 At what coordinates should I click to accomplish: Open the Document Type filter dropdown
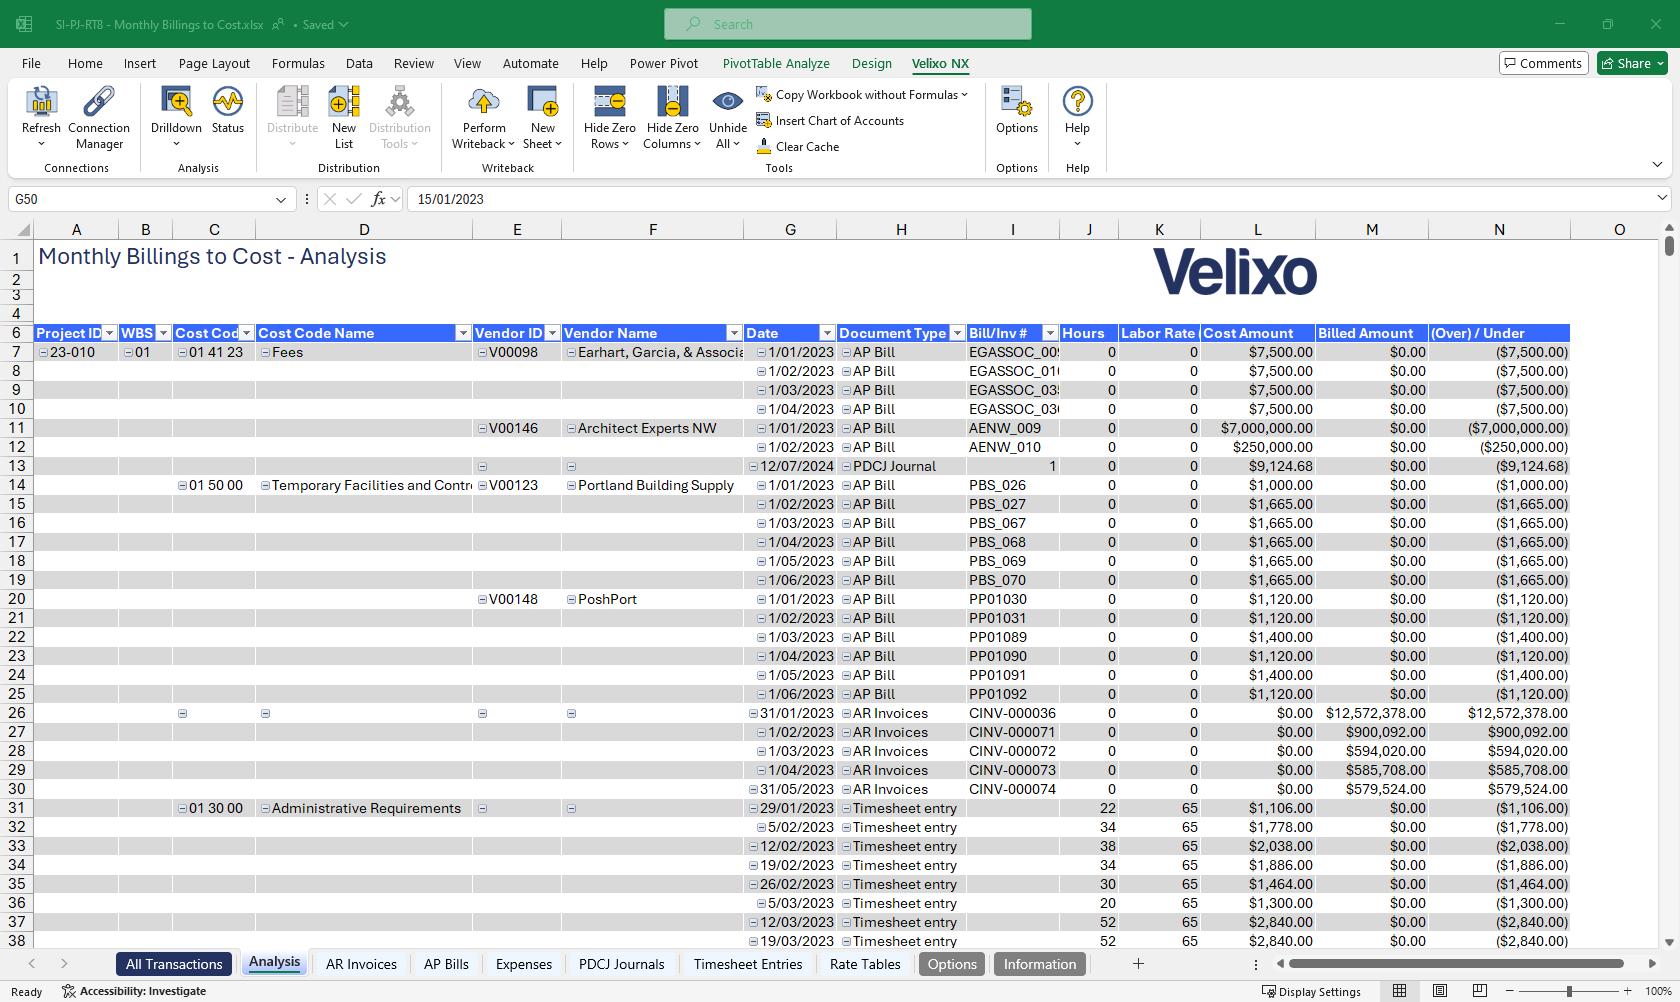[957, 333]
